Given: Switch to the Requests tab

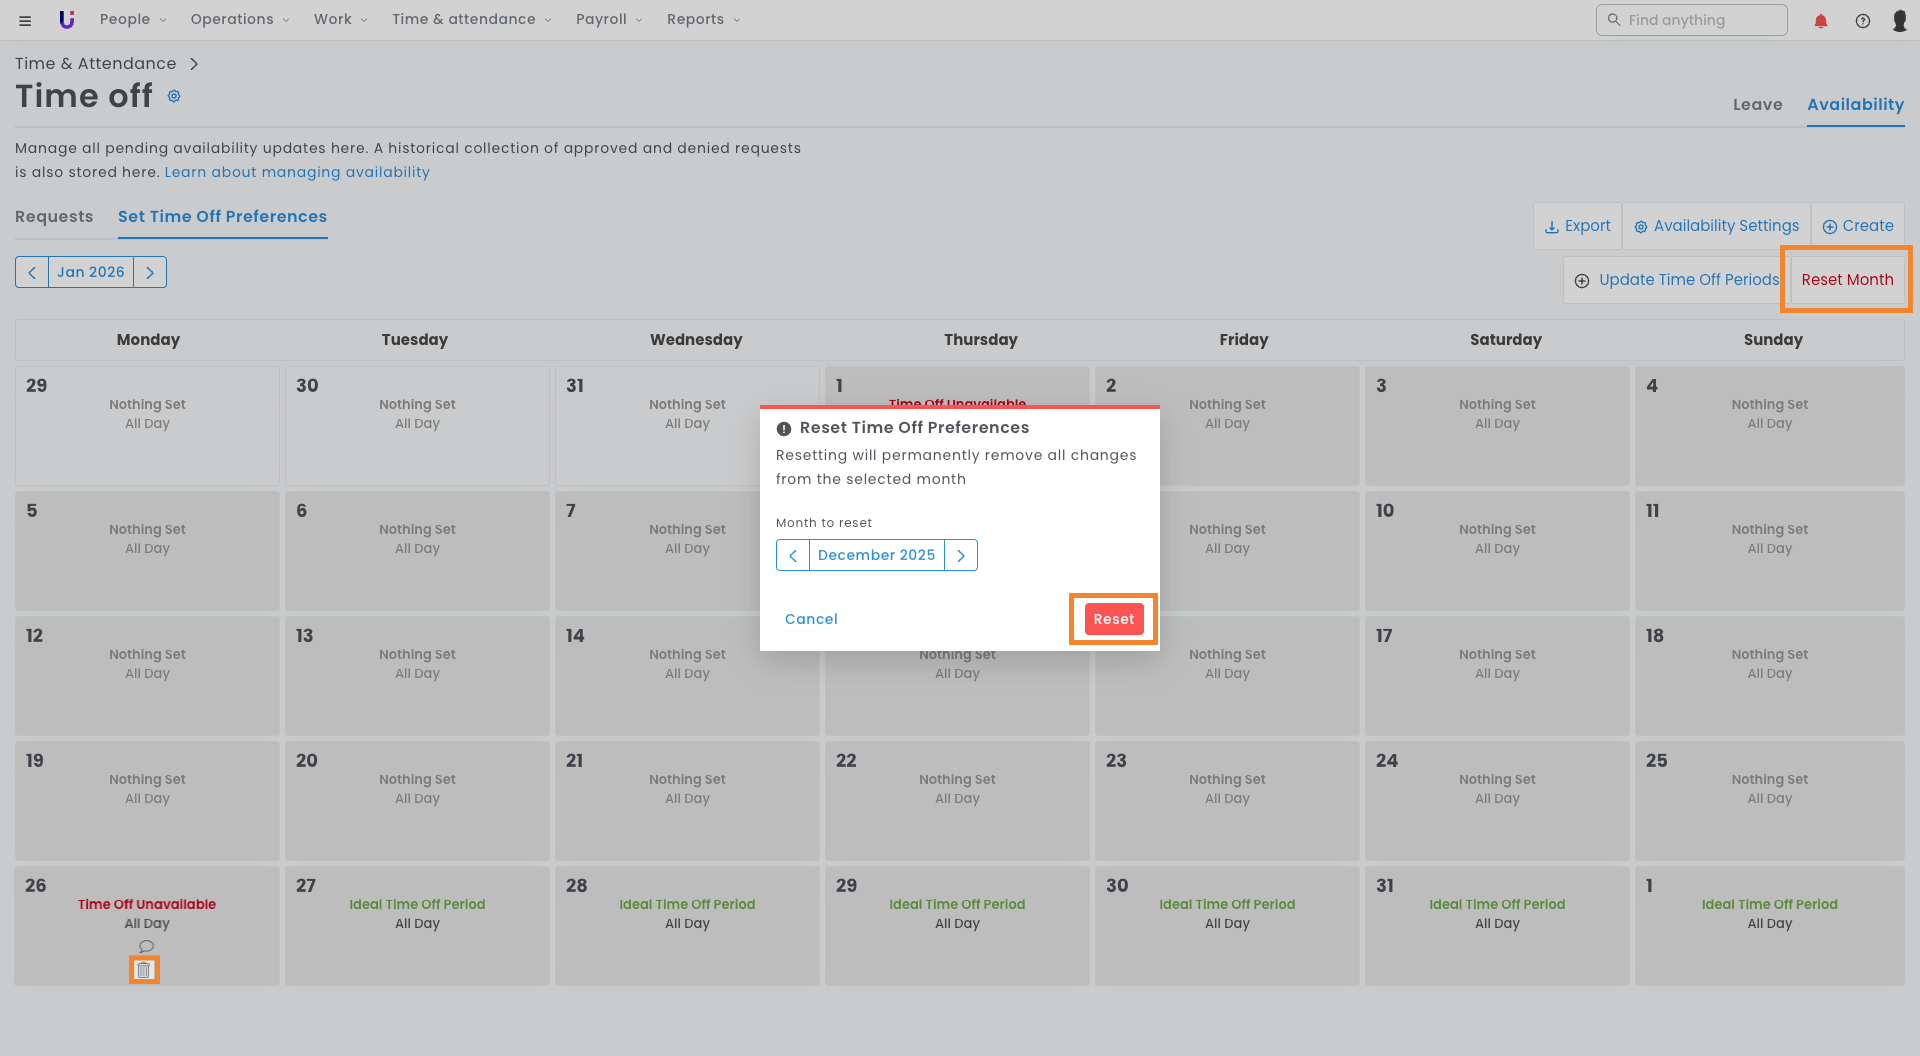Looking at the screenshot, I should click(x=54, y=217).
